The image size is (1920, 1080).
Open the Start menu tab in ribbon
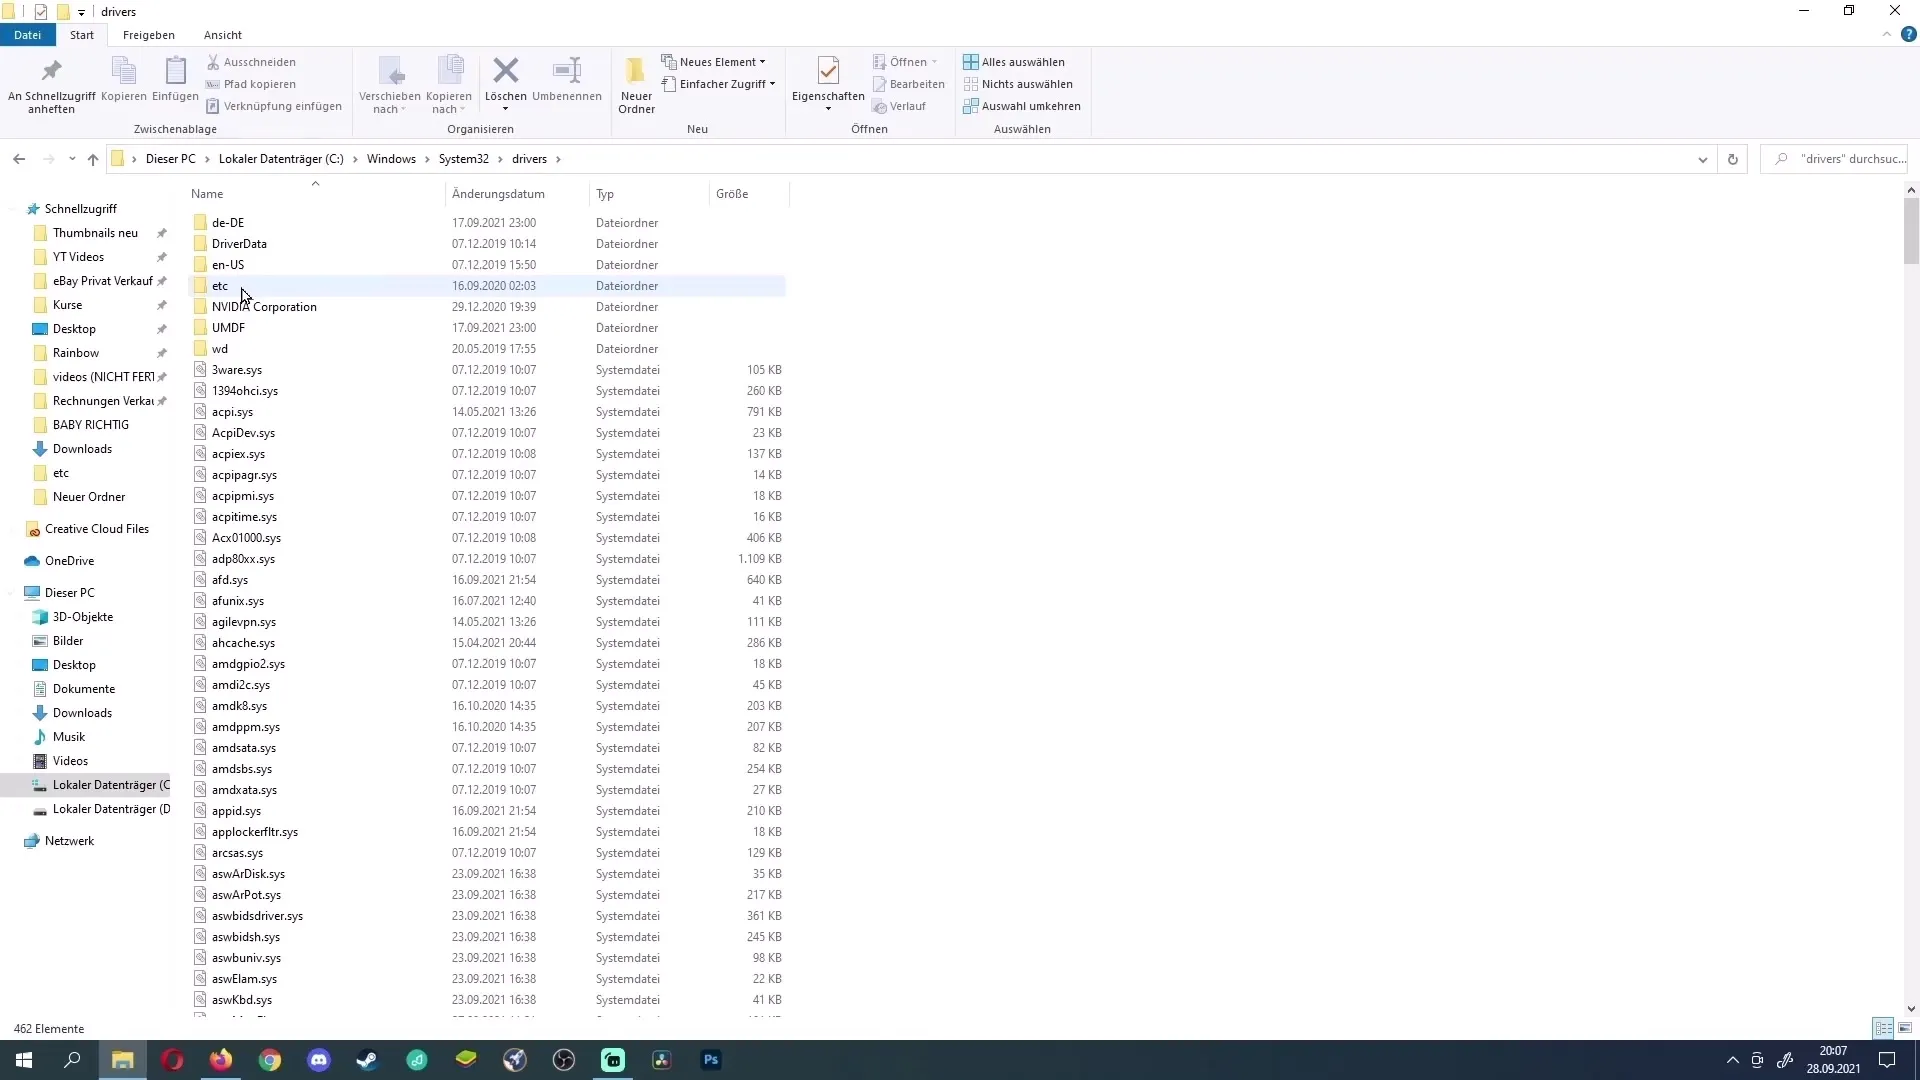click(82, 34)
